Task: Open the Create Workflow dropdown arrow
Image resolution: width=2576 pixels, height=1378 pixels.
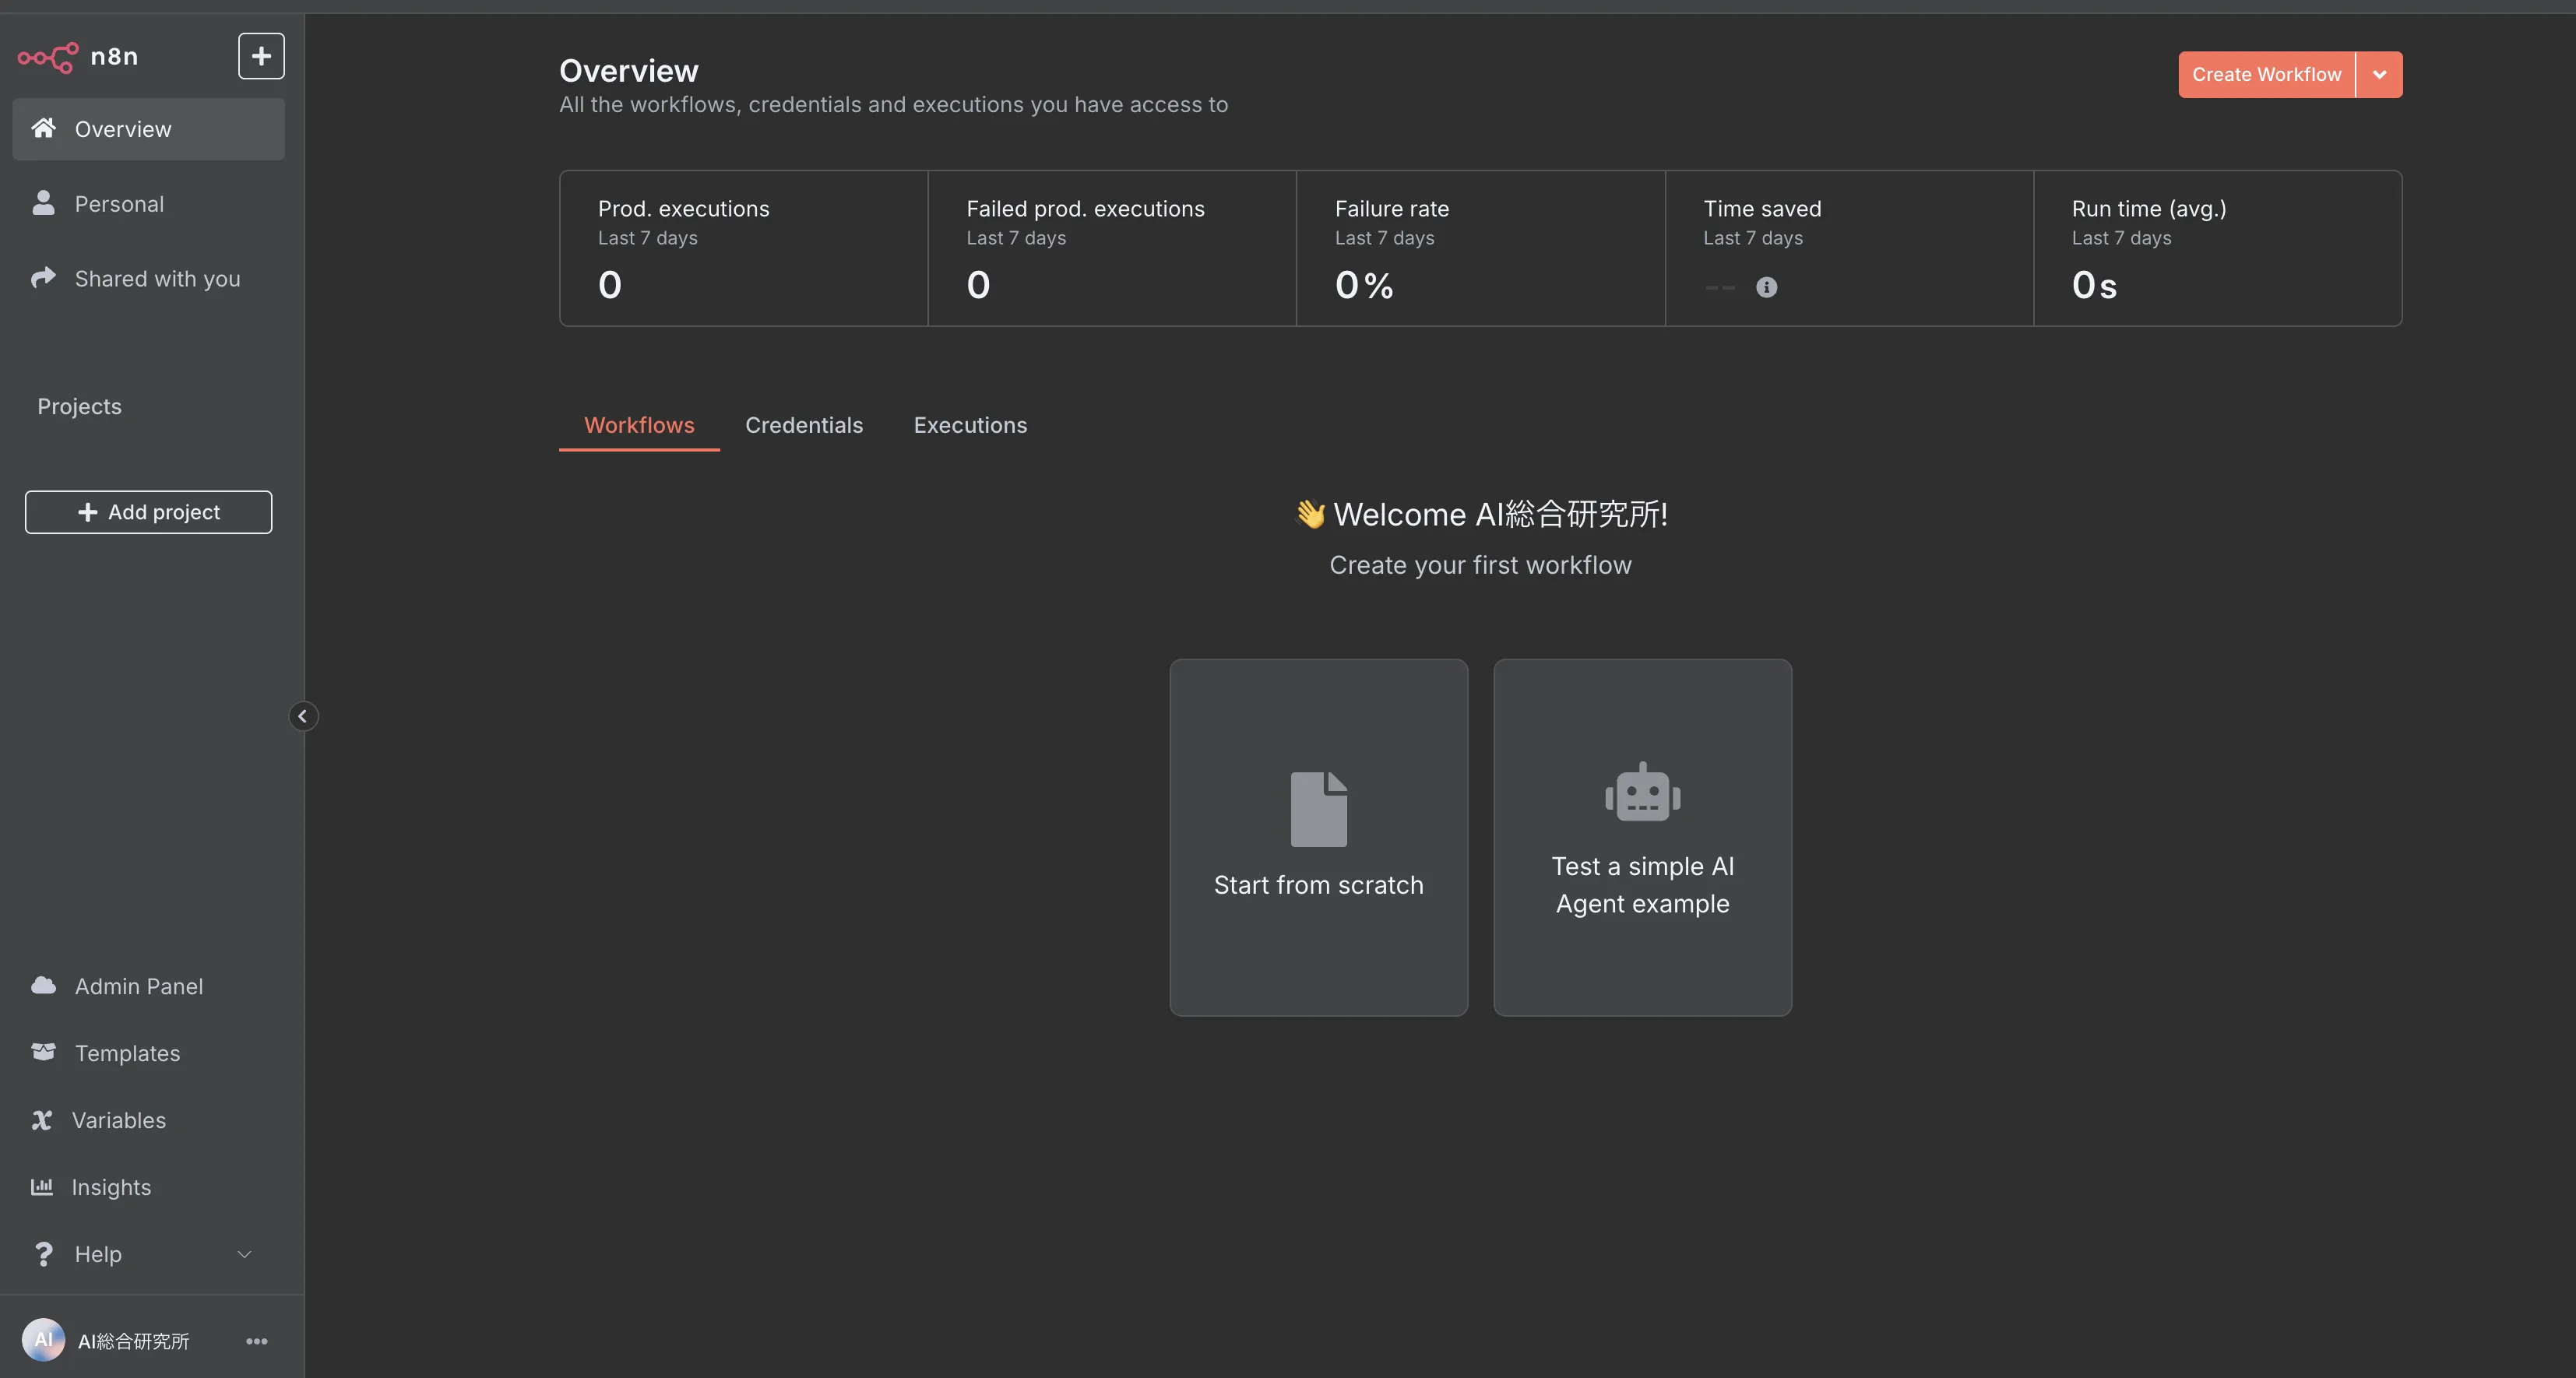Action: [x=2379, y=75]
